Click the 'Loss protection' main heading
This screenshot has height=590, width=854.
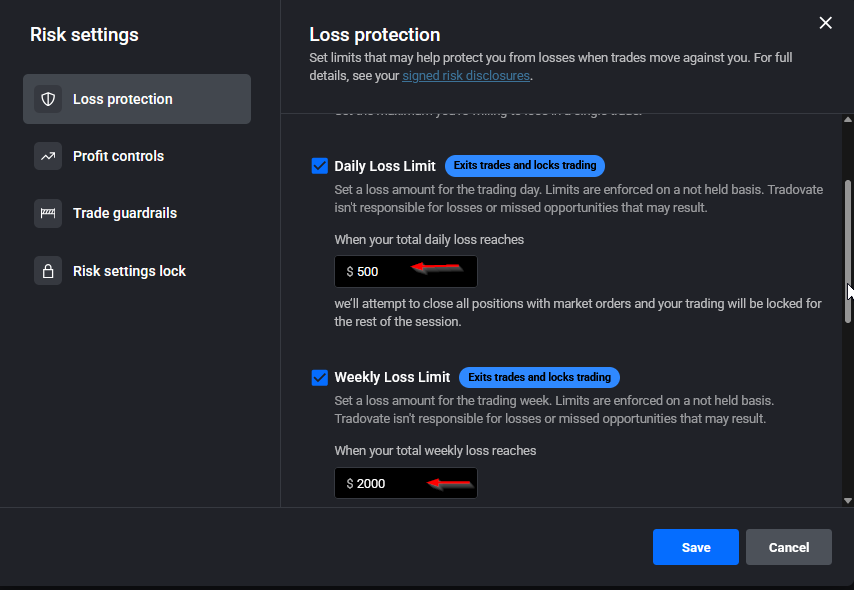tap(375, 35)
